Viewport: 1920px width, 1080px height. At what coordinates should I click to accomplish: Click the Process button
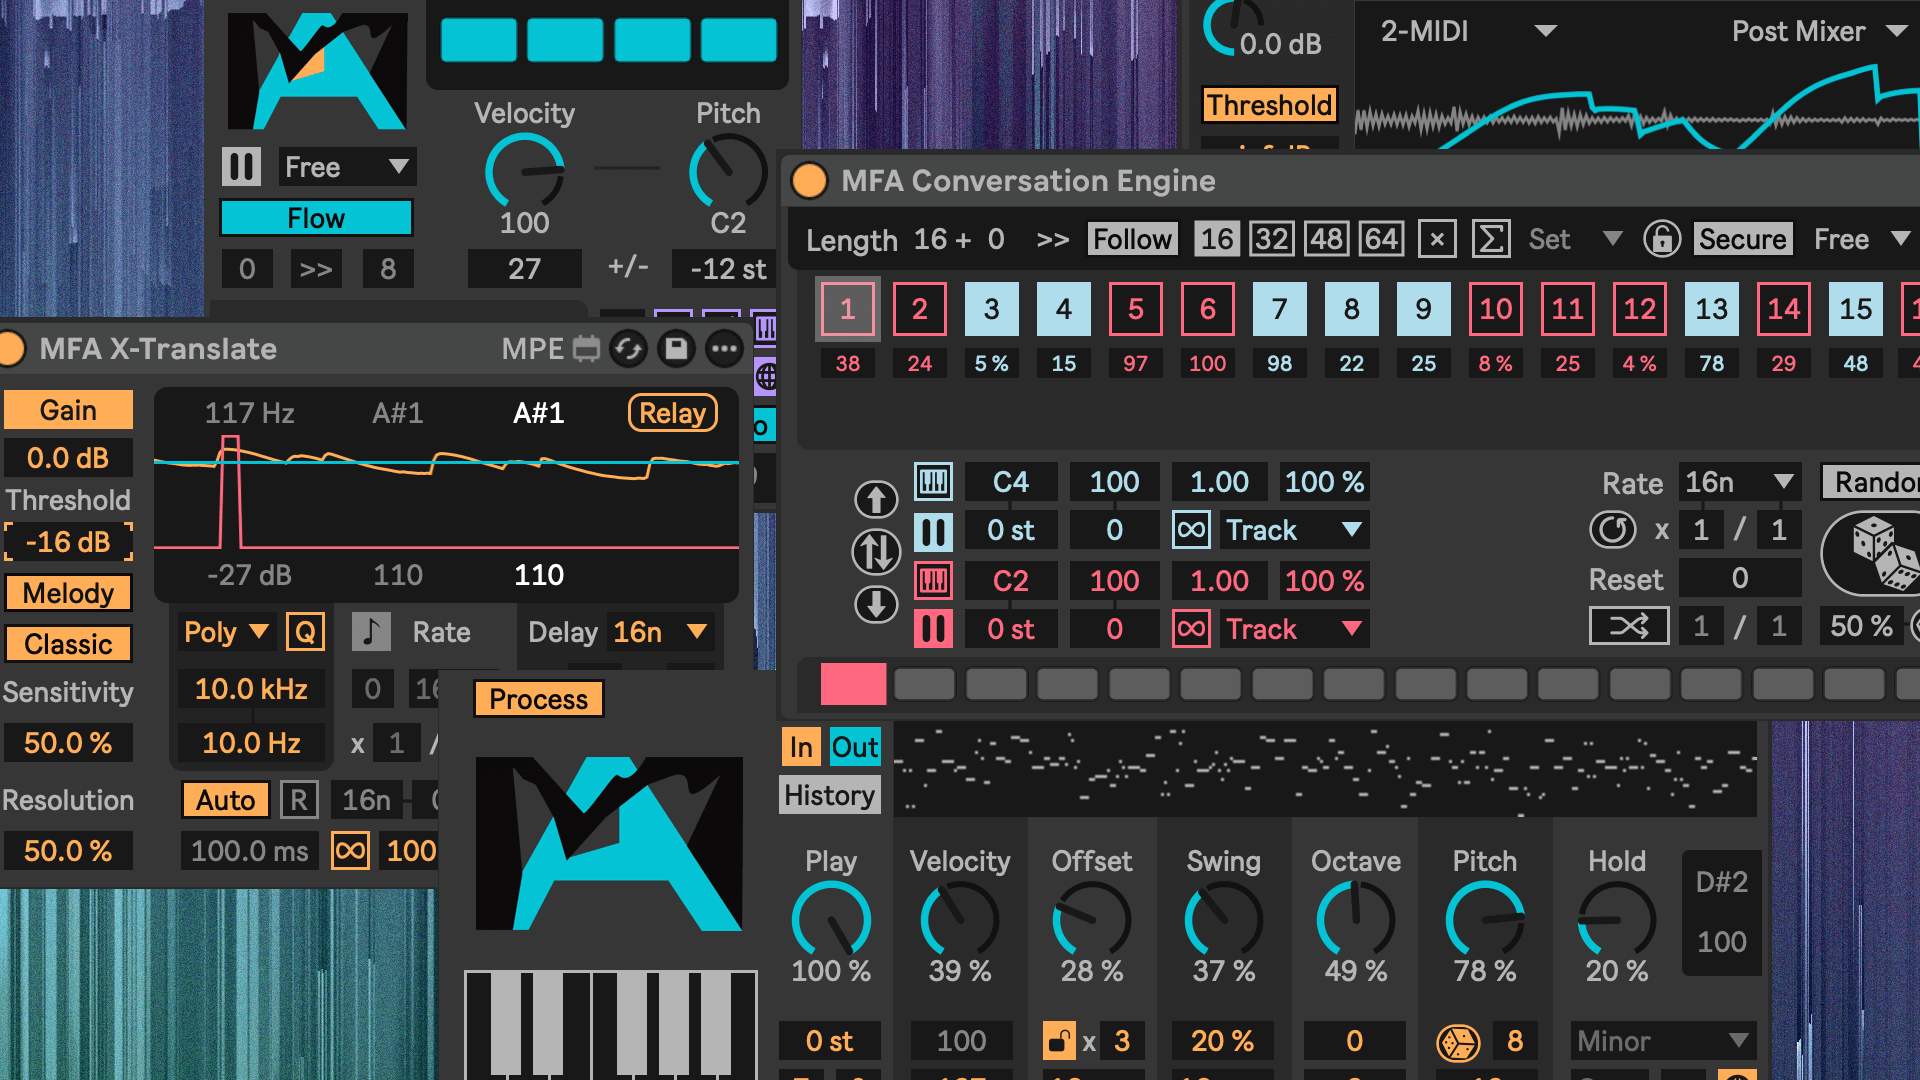(538, 699)
